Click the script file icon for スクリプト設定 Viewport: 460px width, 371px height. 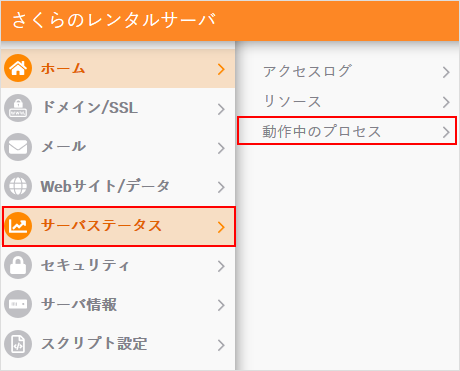coord(18,344)
